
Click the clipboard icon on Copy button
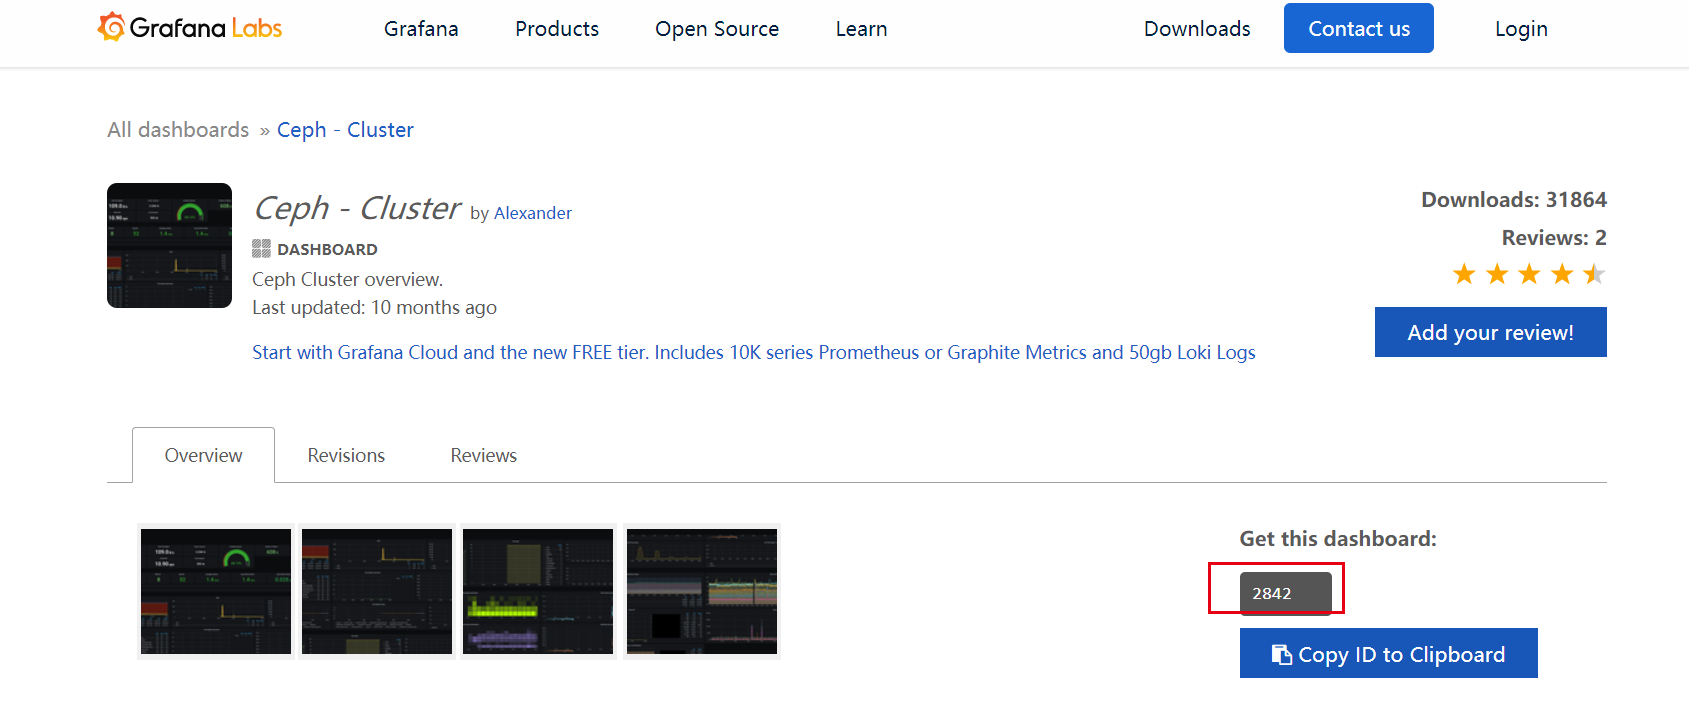[x=1281, y=654]
